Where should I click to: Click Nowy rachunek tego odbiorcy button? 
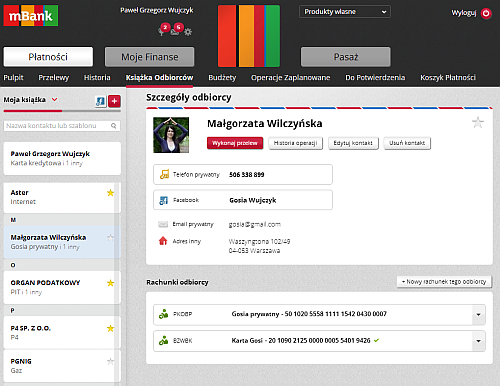pos(444,282)
